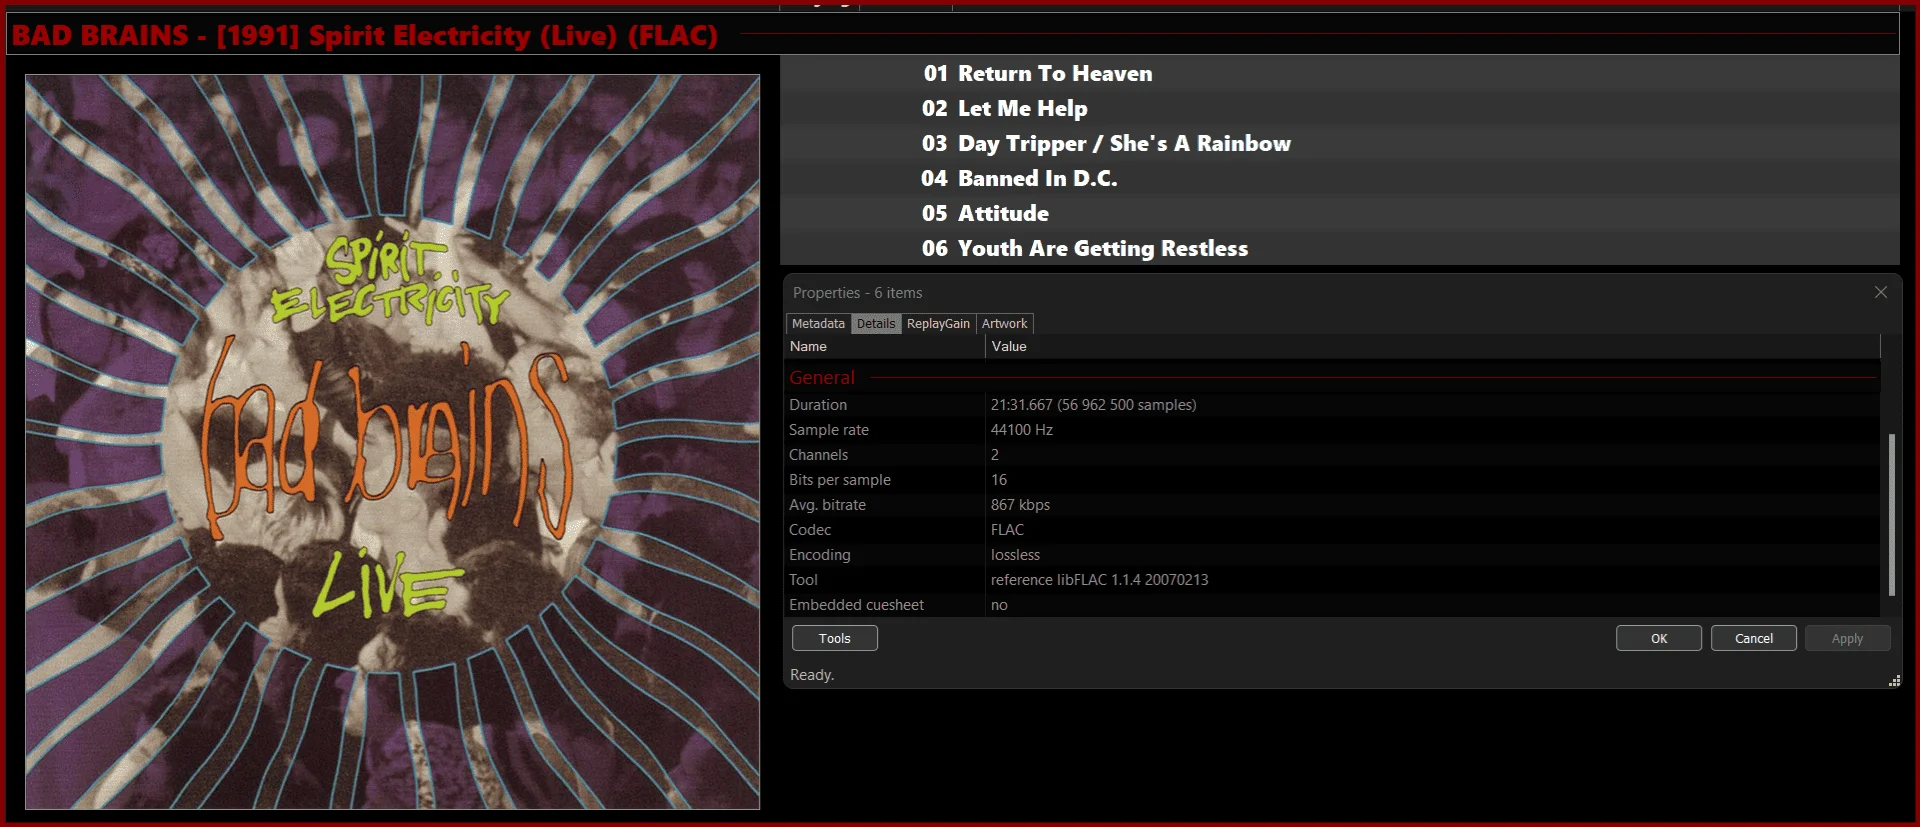Select track 05 Attitude
This screenshot has width=1920, height=827.
(x=1339, y=213)
